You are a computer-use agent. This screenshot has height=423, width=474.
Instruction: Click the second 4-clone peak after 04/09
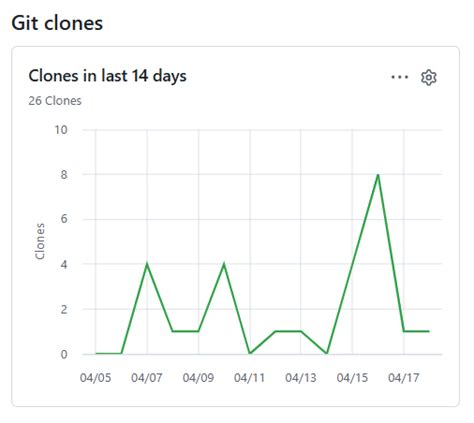[x=224, y=264]
